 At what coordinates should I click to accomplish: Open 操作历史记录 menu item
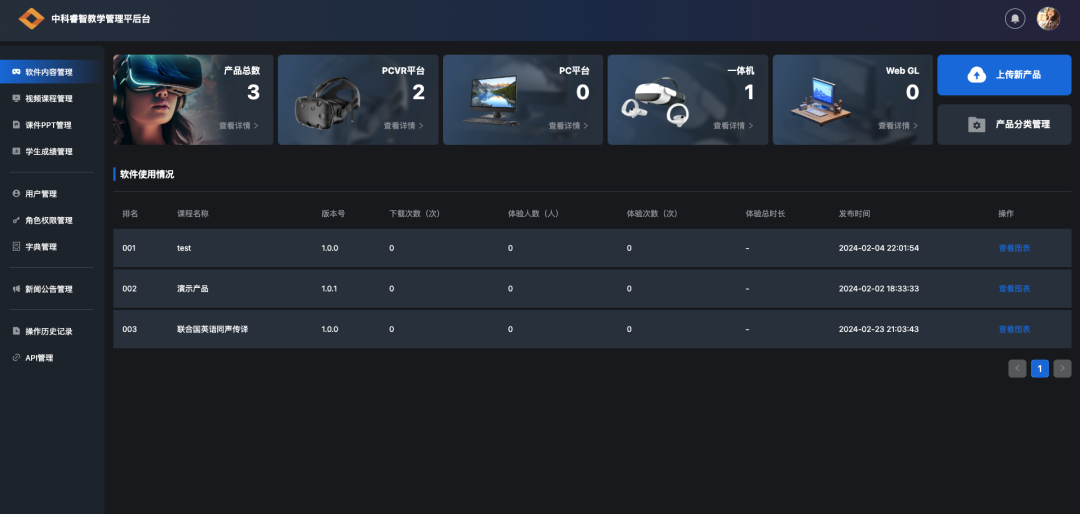coord(48,331)
